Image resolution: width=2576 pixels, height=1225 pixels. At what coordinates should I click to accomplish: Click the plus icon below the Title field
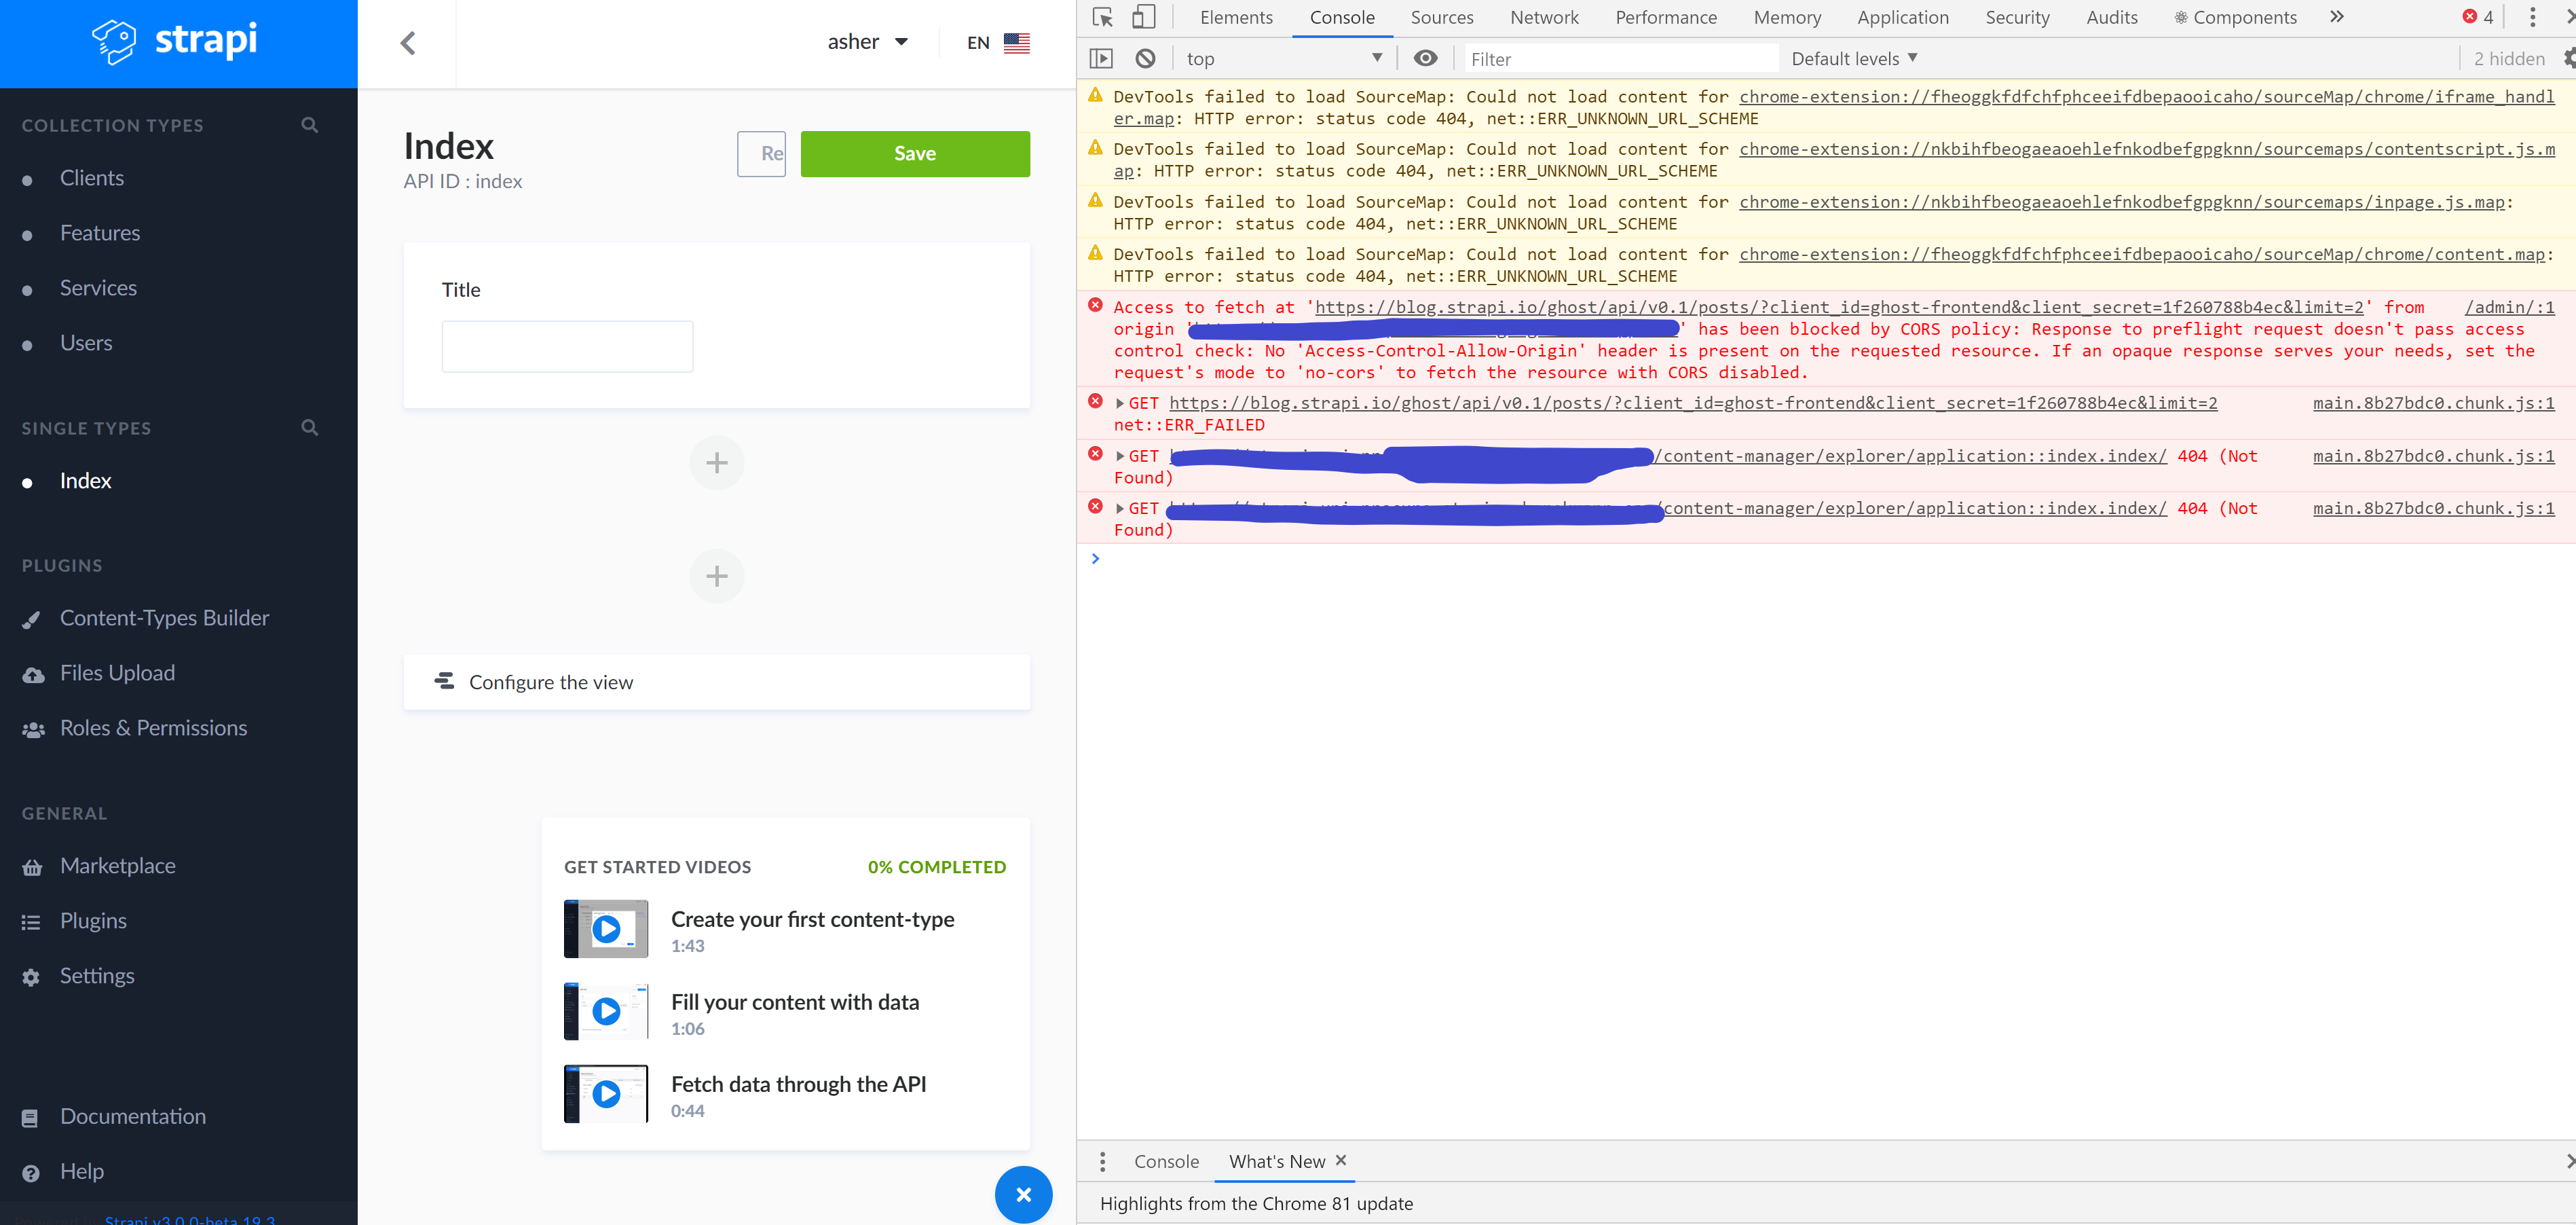pyautogui.click(x=716, y=462)
